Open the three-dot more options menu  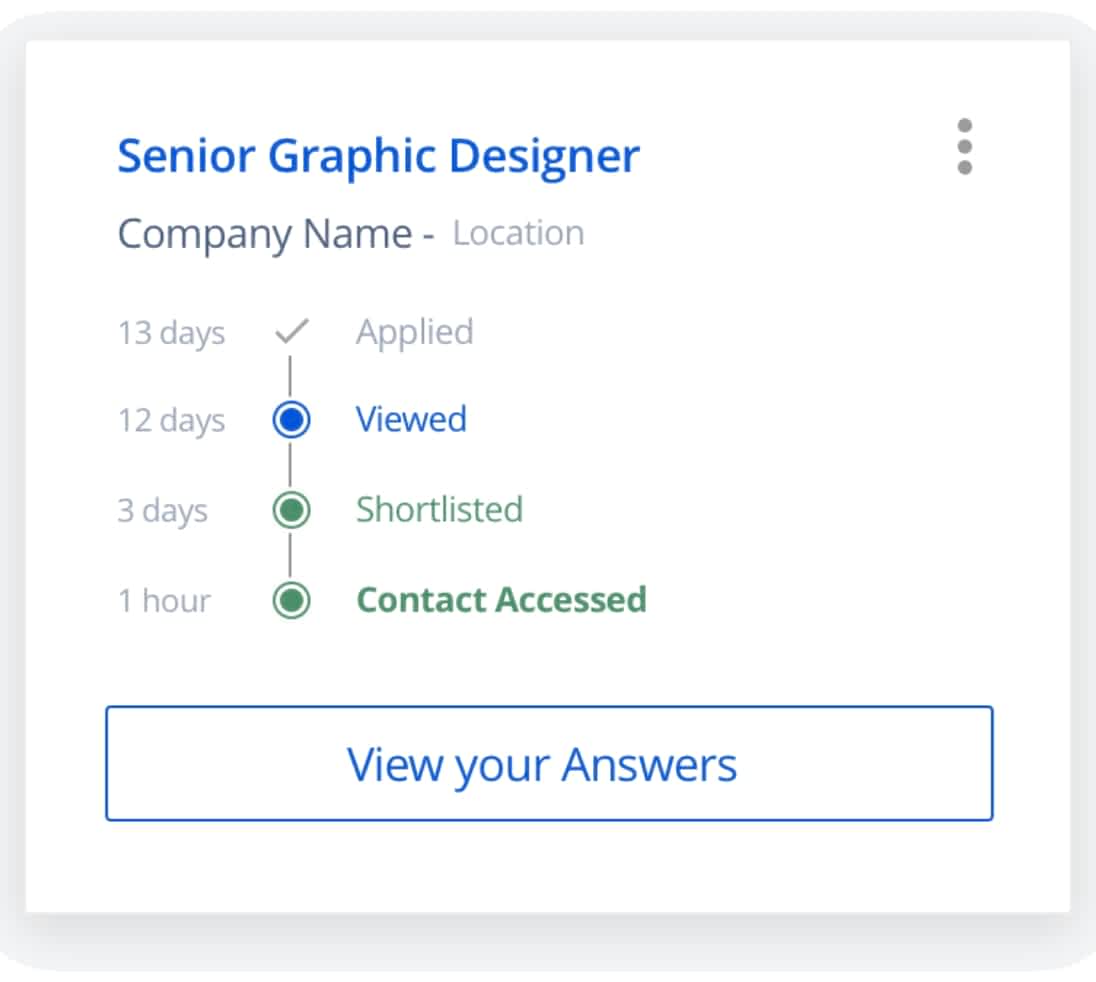click(964, 147)
